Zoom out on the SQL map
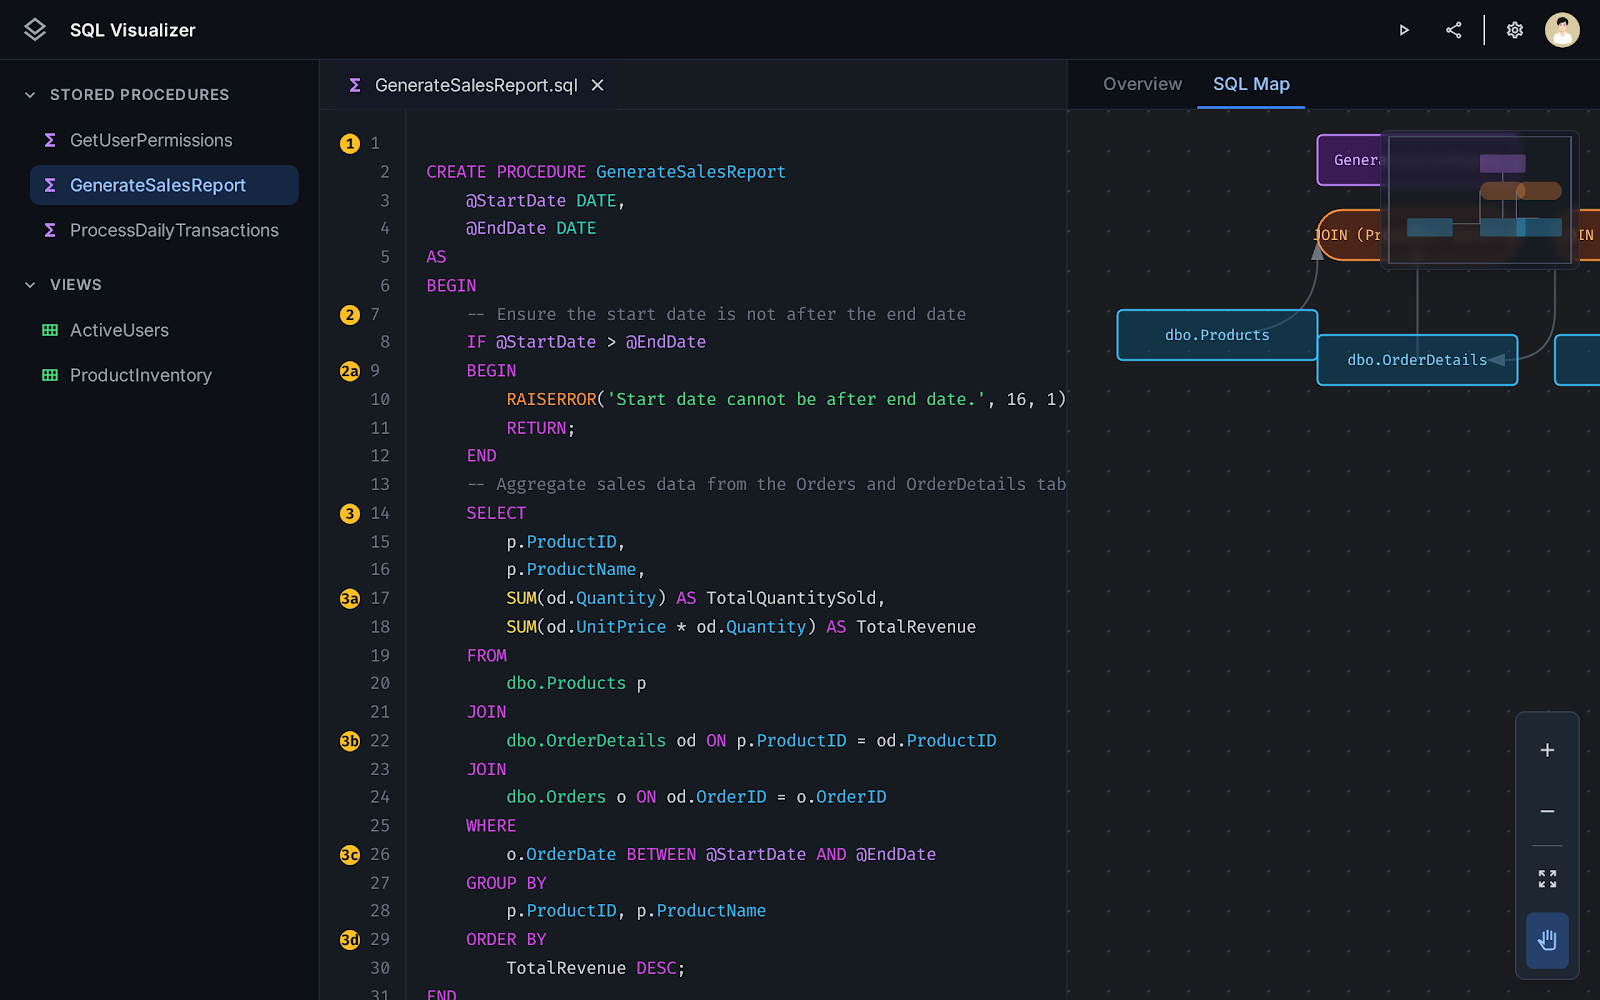Image resolution: width=1600 pixels, height=1000 pixels. point(1547,811)
